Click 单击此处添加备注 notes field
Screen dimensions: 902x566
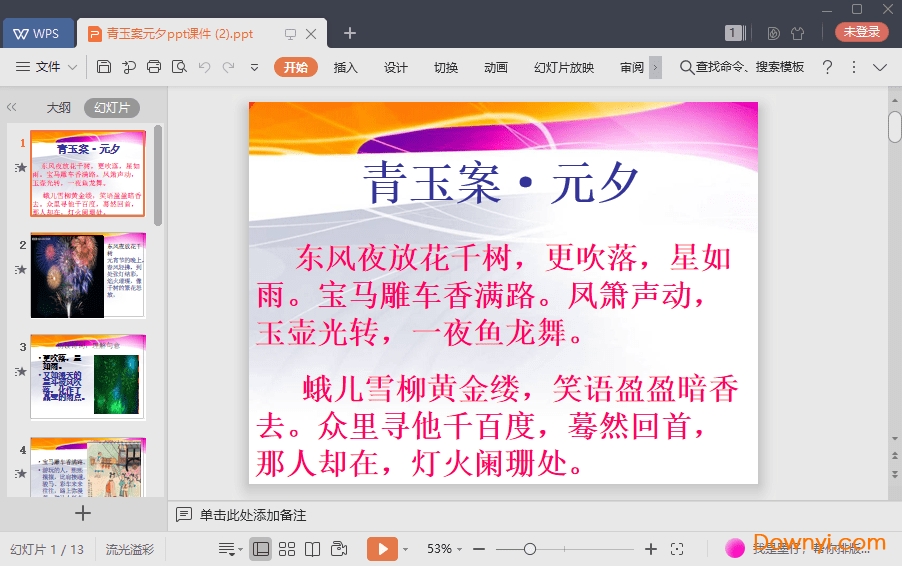point(253,515)
